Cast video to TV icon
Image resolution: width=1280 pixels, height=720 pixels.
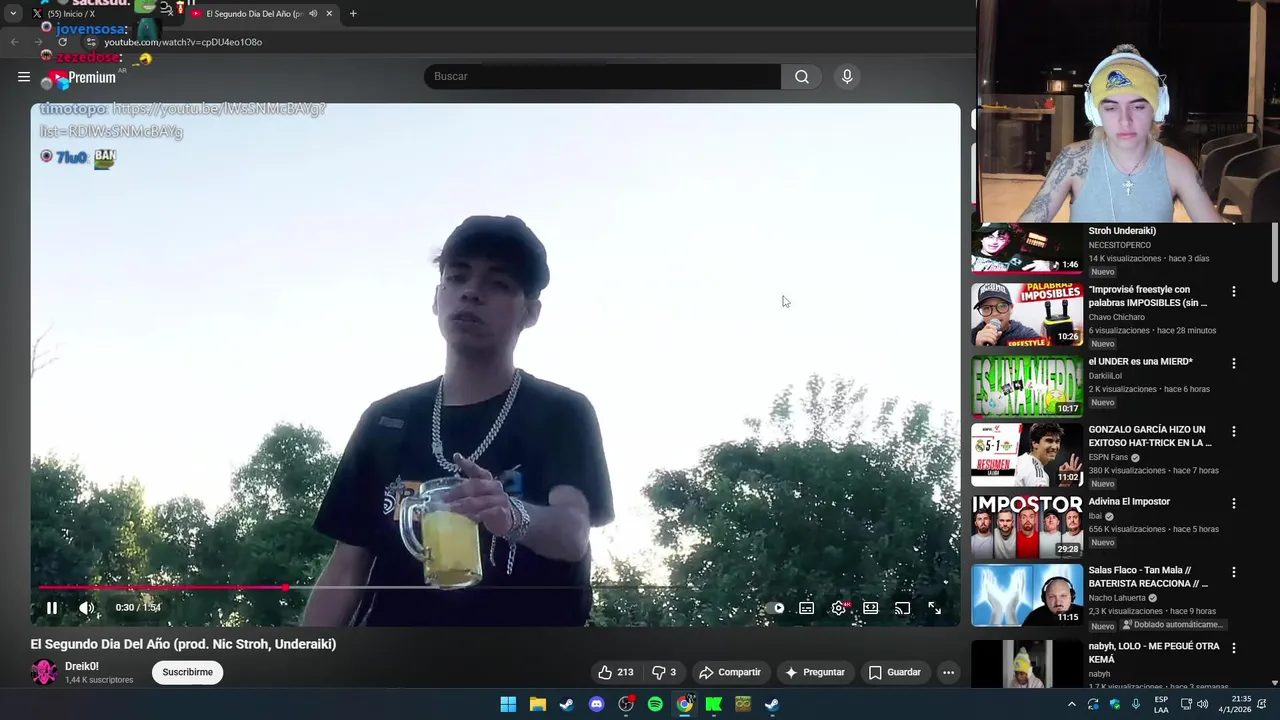pos(902,608)
